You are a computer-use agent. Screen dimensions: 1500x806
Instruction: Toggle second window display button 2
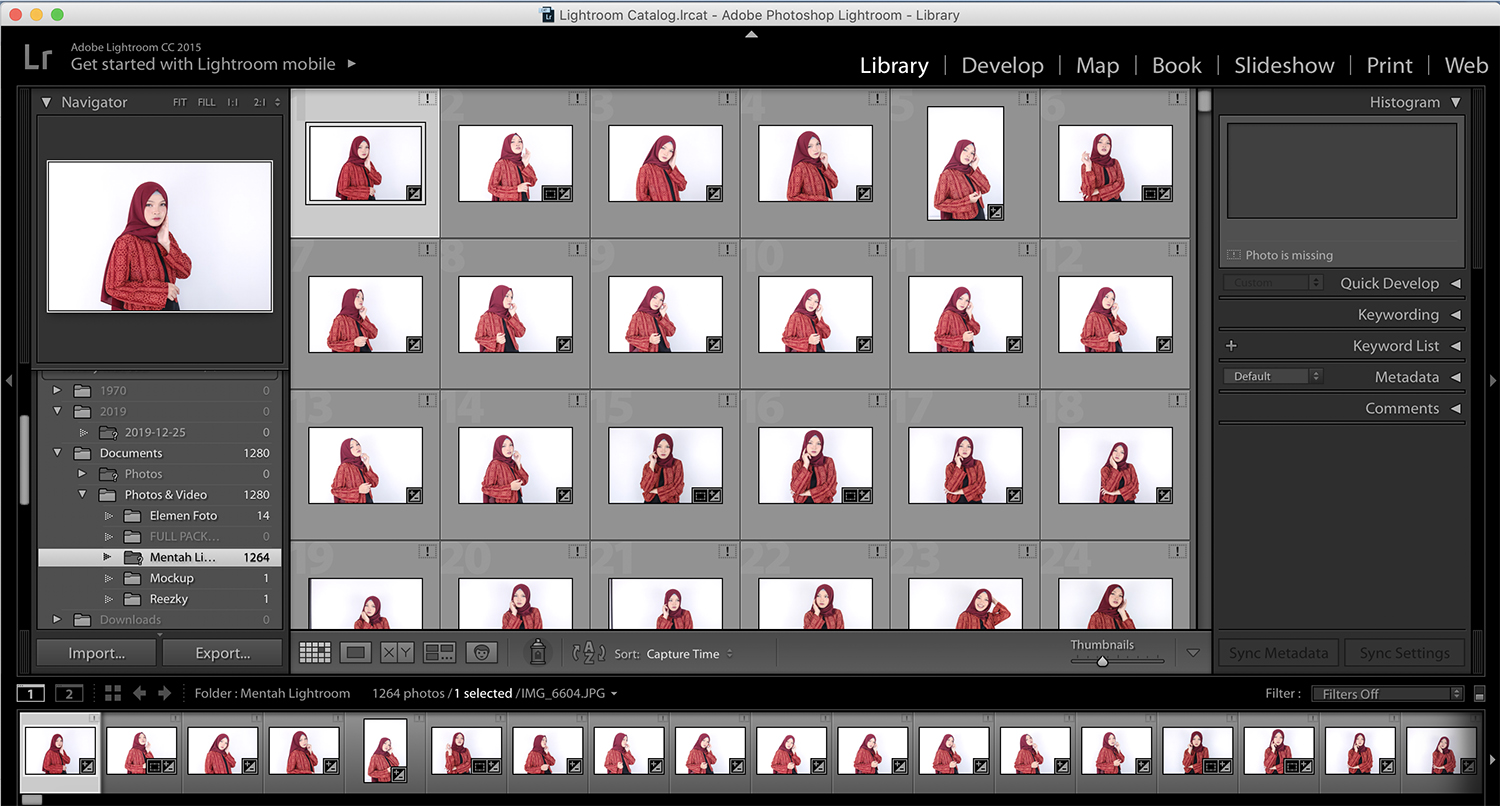[69, 694]
